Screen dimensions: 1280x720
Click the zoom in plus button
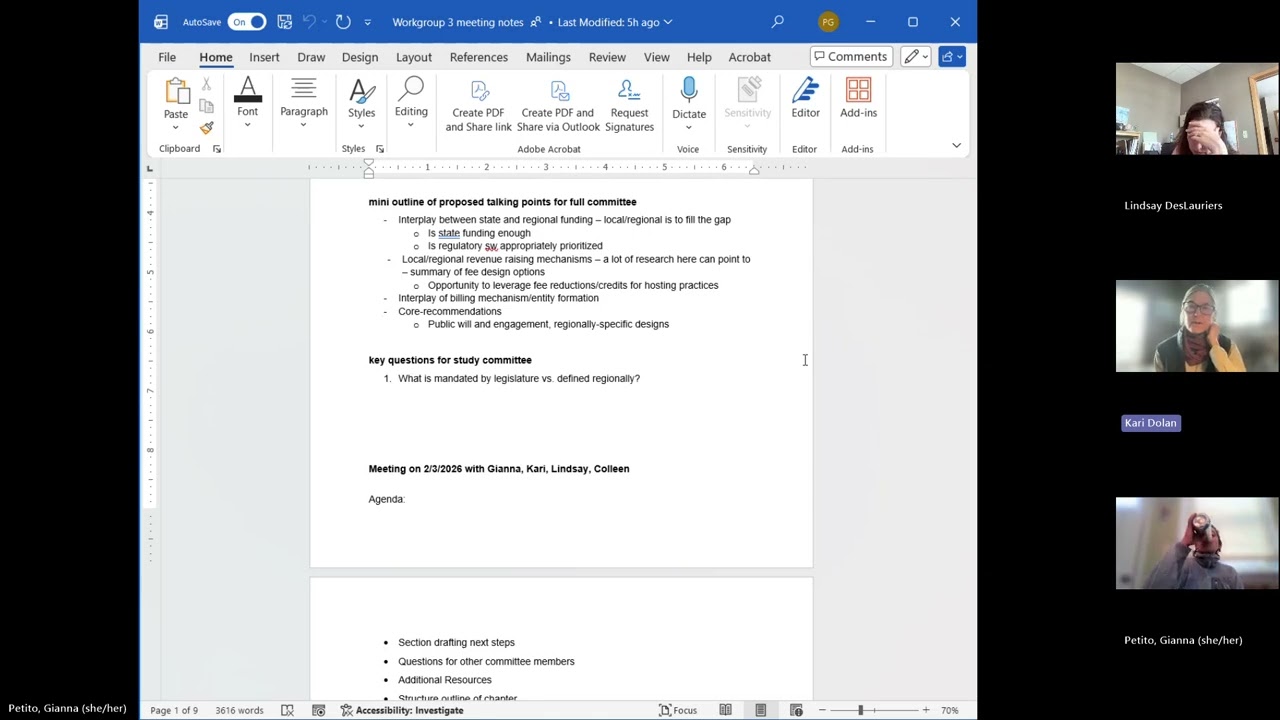coord(925,710)
